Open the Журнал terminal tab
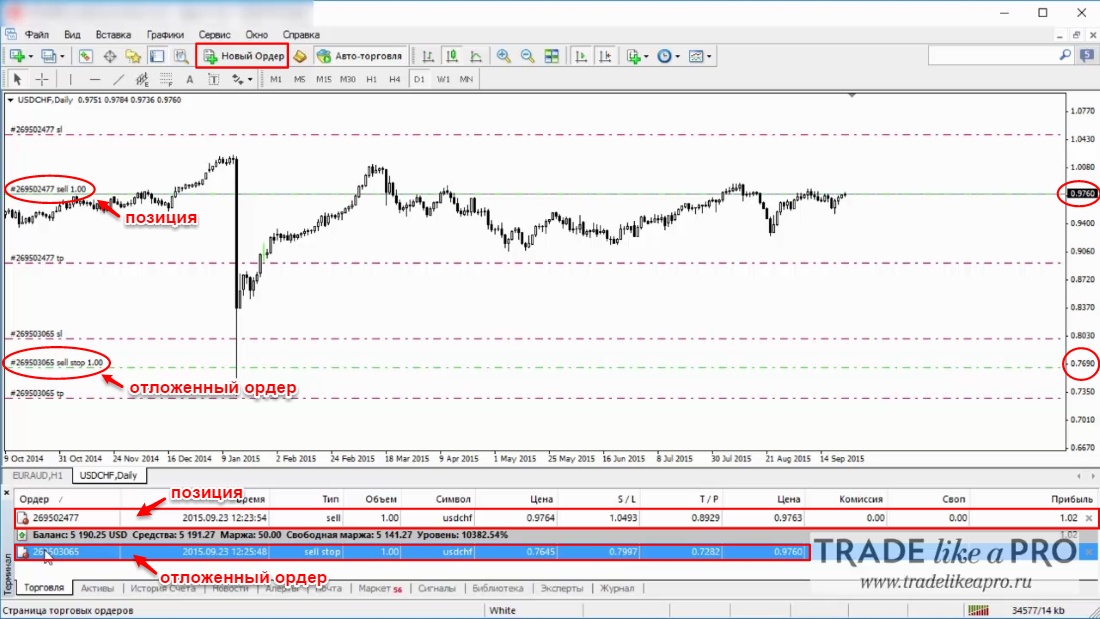 click(617, 588)
